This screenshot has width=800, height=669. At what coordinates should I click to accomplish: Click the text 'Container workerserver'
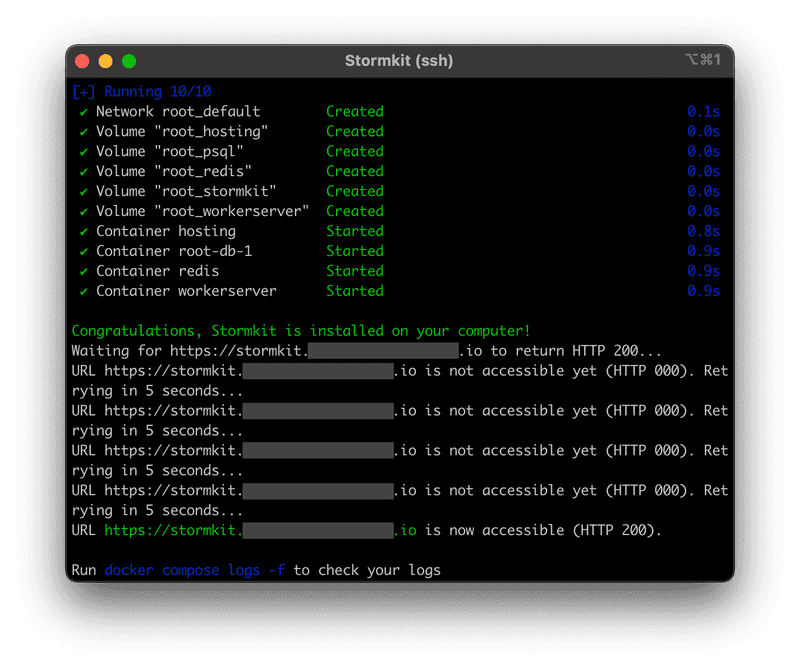click(186, 291)
